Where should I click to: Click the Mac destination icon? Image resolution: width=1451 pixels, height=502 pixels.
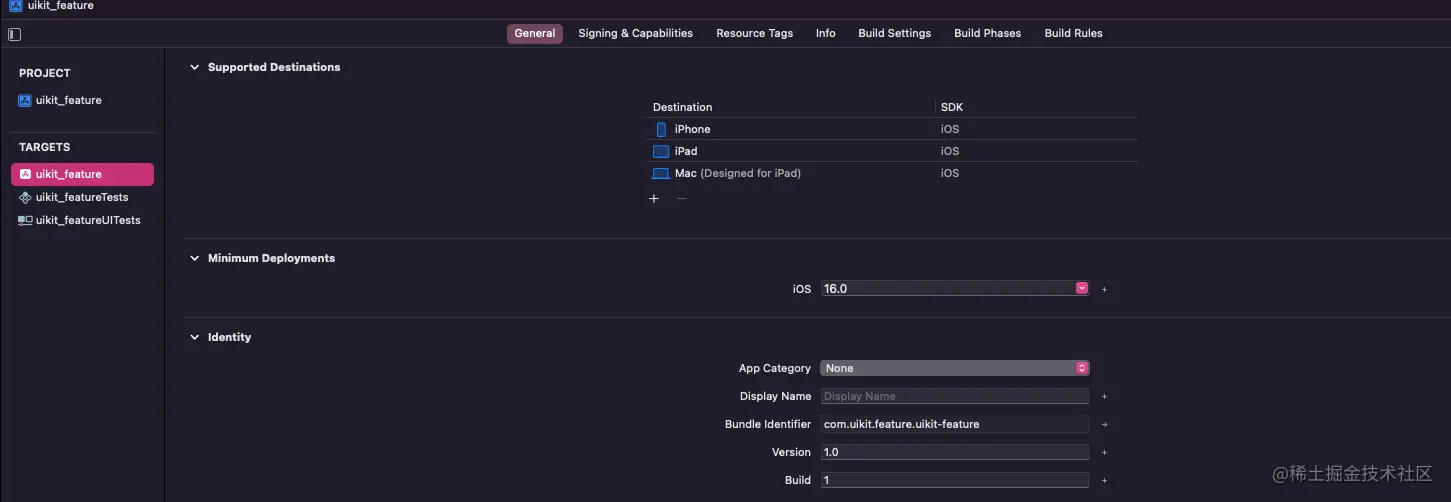(x=661, y=173)
